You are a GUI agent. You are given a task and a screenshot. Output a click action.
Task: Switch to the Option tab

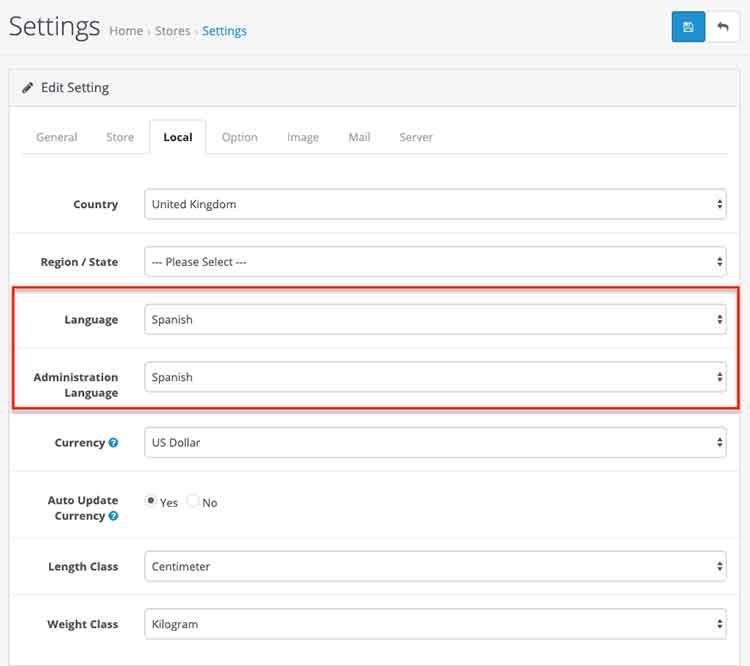[240, 137]
